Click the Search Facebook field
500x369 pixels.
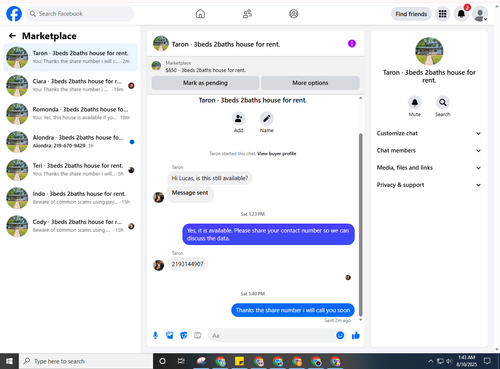pyautogui.click(x=80, y=14)
